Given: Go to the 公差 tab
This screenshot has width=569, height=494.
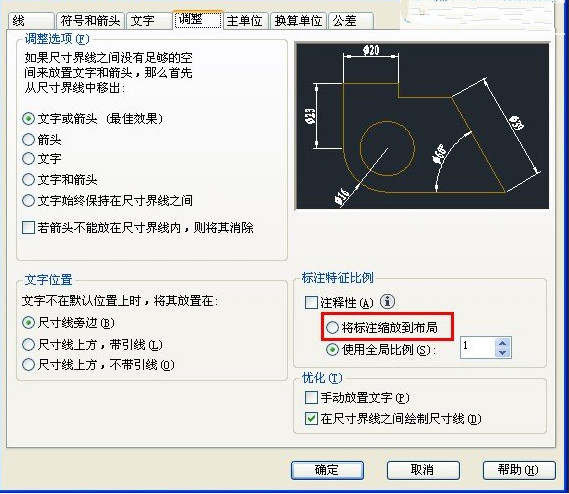Looking at the screenshot, I should 351,21.
